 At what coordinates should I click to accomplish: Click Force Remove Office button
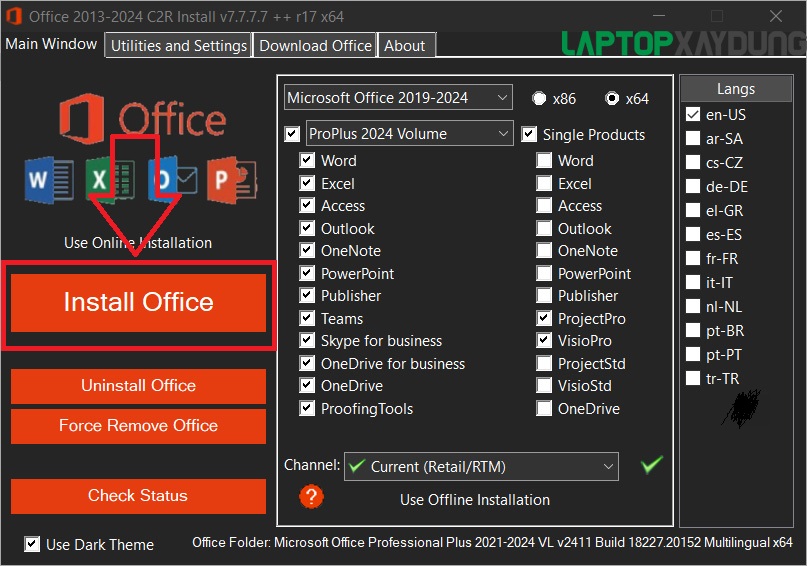coord(138,426)
